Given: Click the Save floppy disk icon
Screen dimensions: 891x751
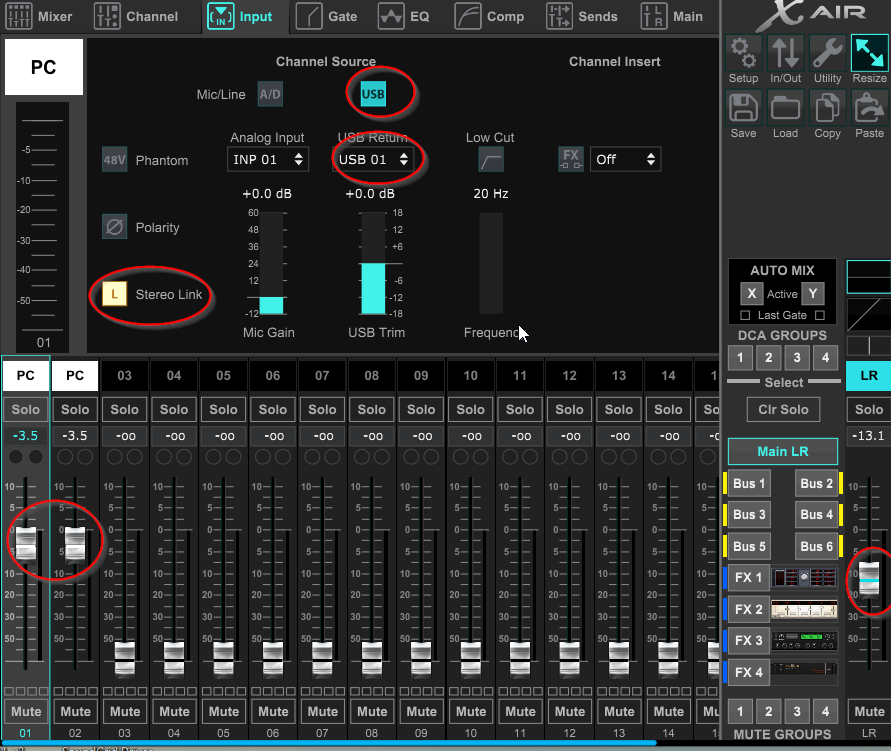Looking at the screenshot, I should pos(743,108).
